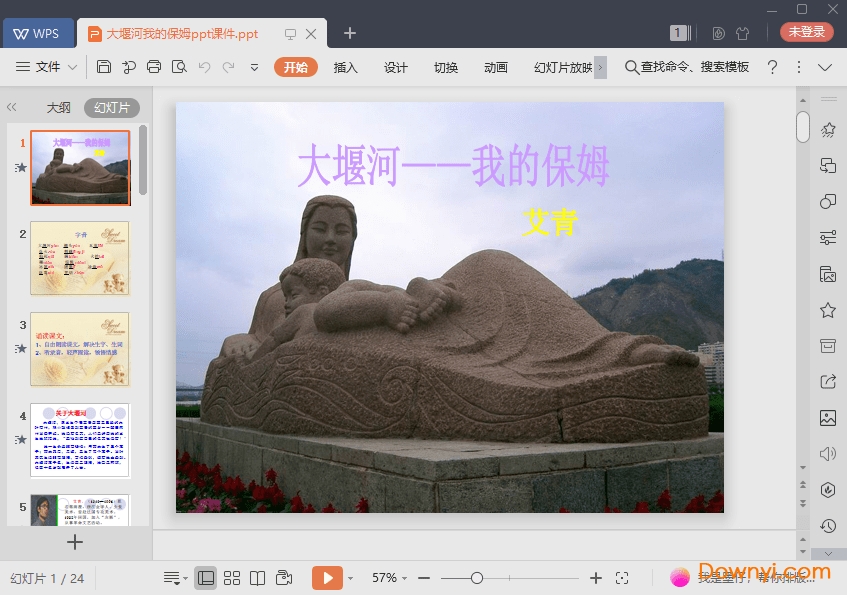Click the Print Preview icon
Screen dimensions: 847x595
pyautogui.click(x=179, y=67)
